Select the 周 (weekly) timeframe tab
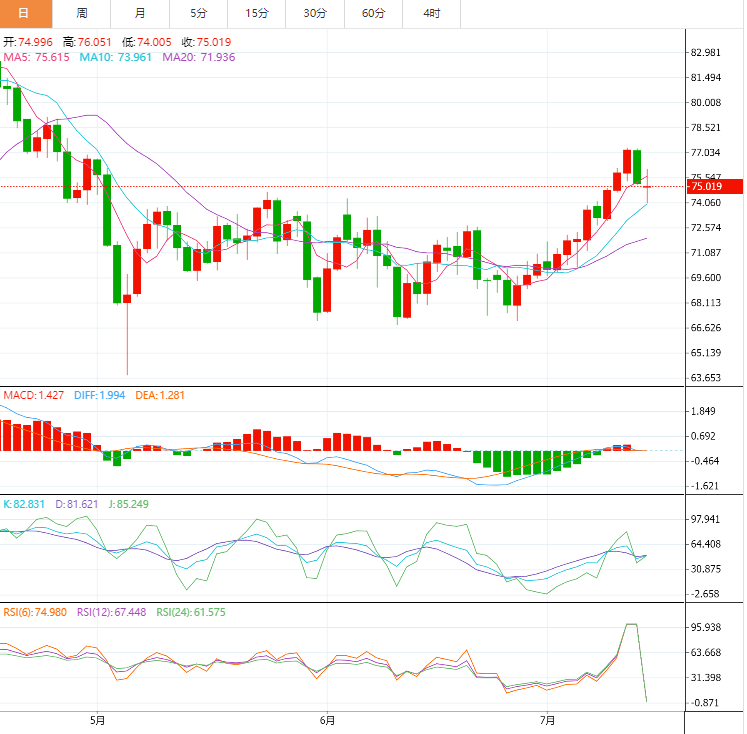 [x=81, y=13]
